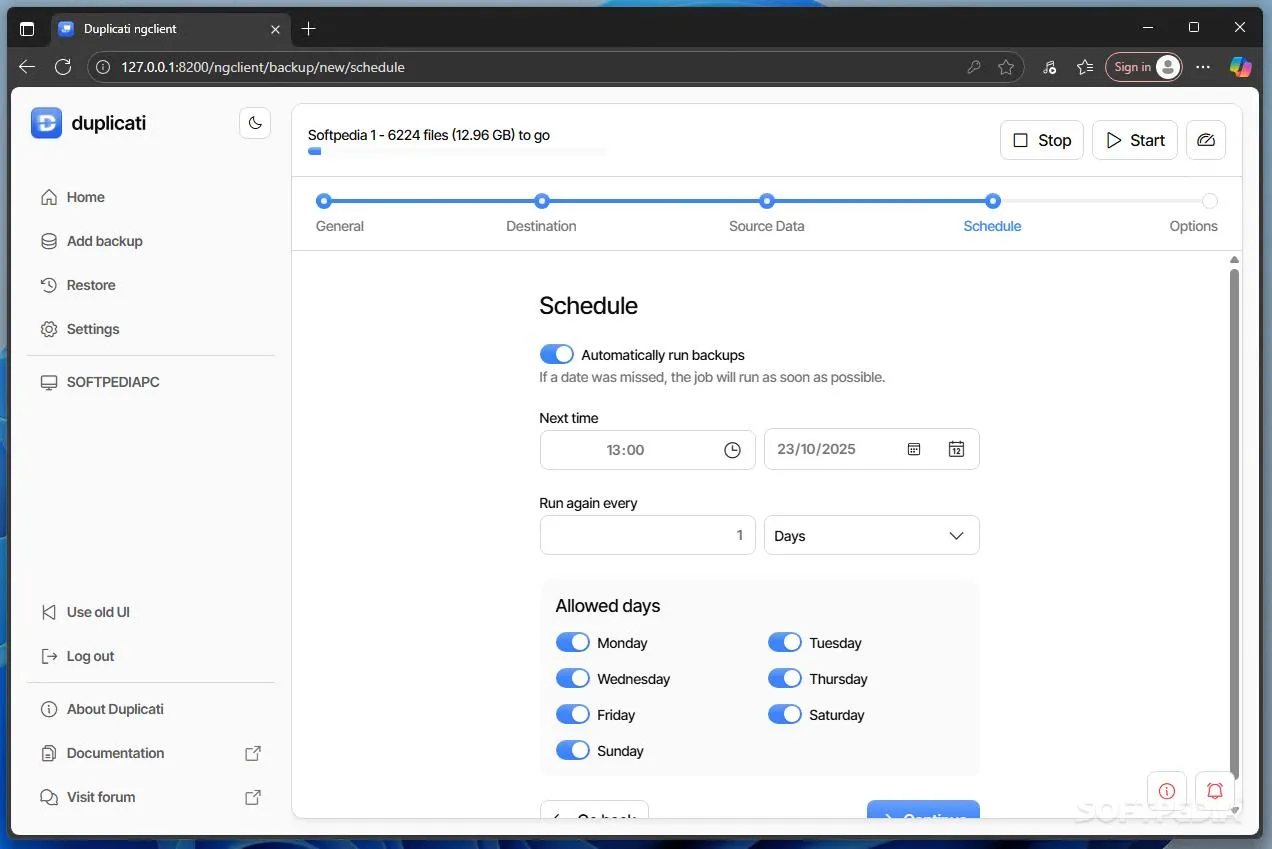Click the clock icon in Next time
Screen dimensions: 1272x849
pyautogui.click(x=732, y=450)
